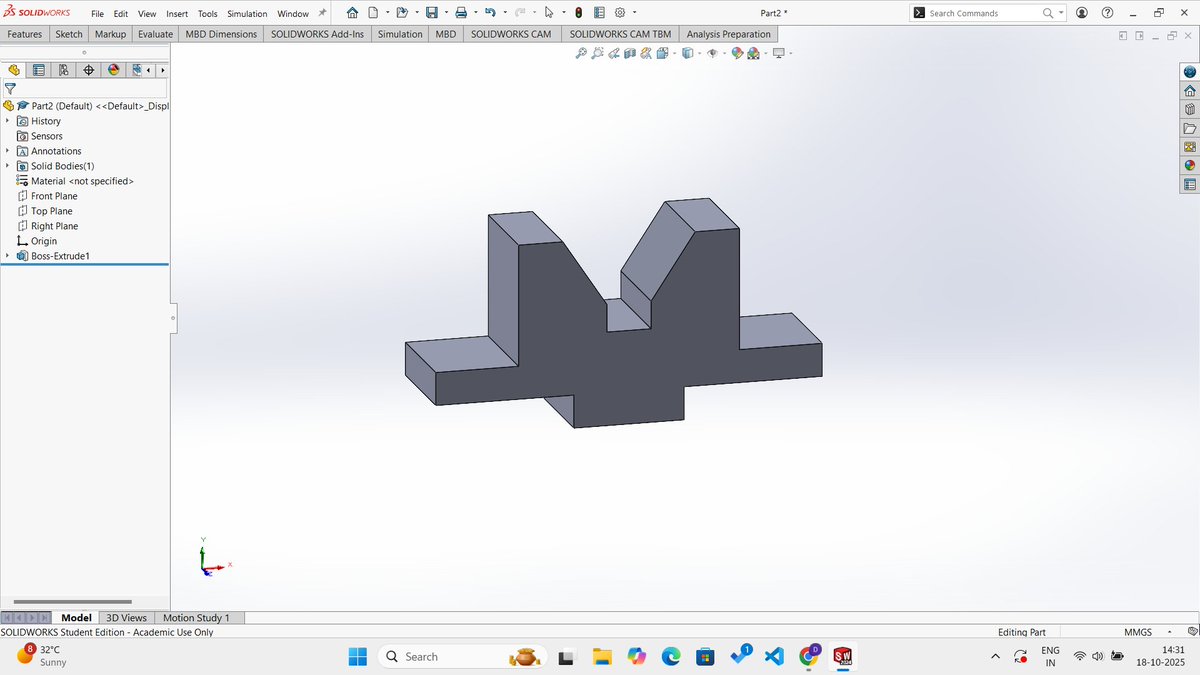Switch to the Sketch tab

click(69, 34)
